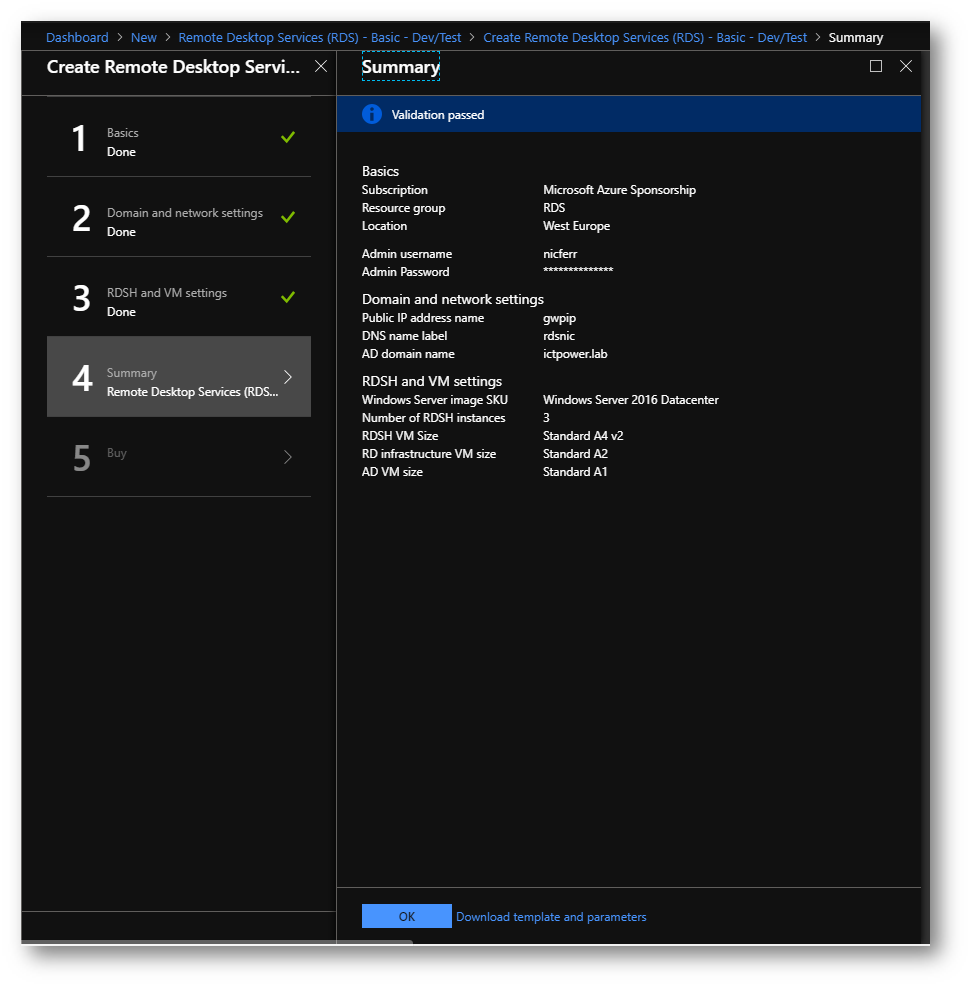
Task: Open step 1 Basics
Action: tap(179, 137)
